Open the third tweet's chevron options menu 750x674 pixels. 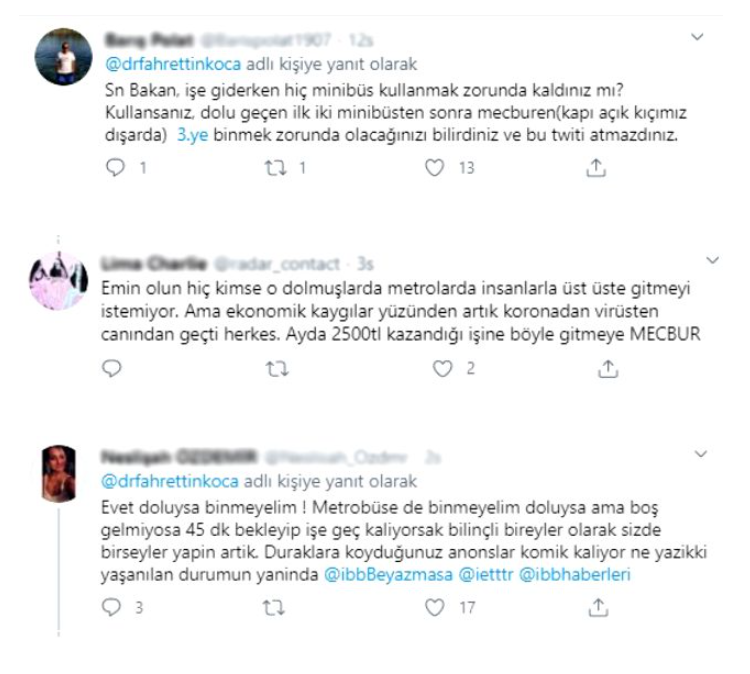pos(701,454)
